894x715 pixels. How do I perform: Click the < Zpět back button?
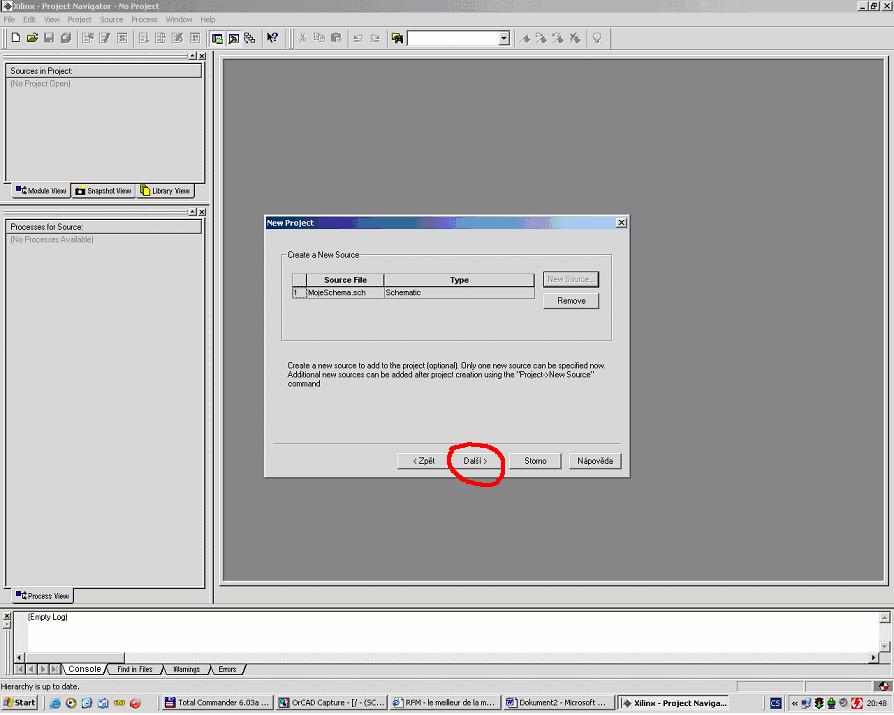(x=424, y=461)
